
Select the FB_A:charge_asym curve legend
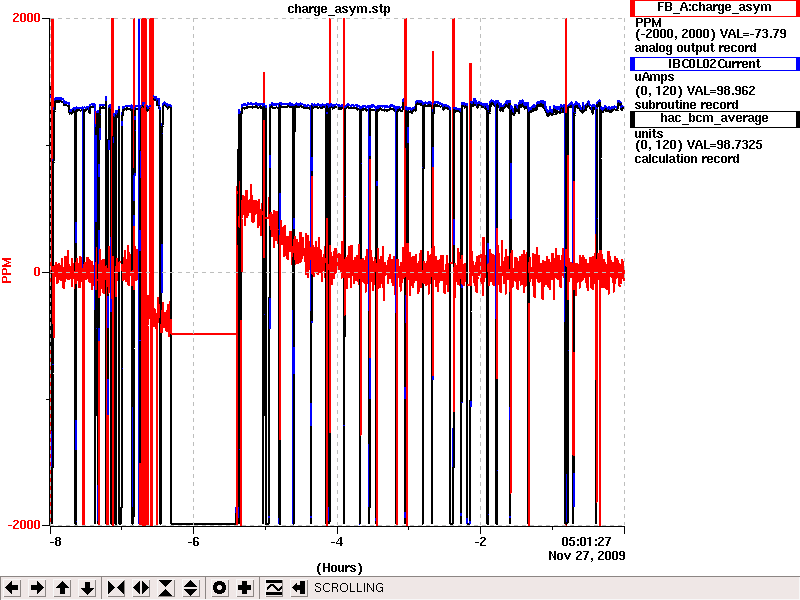pyautogui.click(x=714, y=8)
